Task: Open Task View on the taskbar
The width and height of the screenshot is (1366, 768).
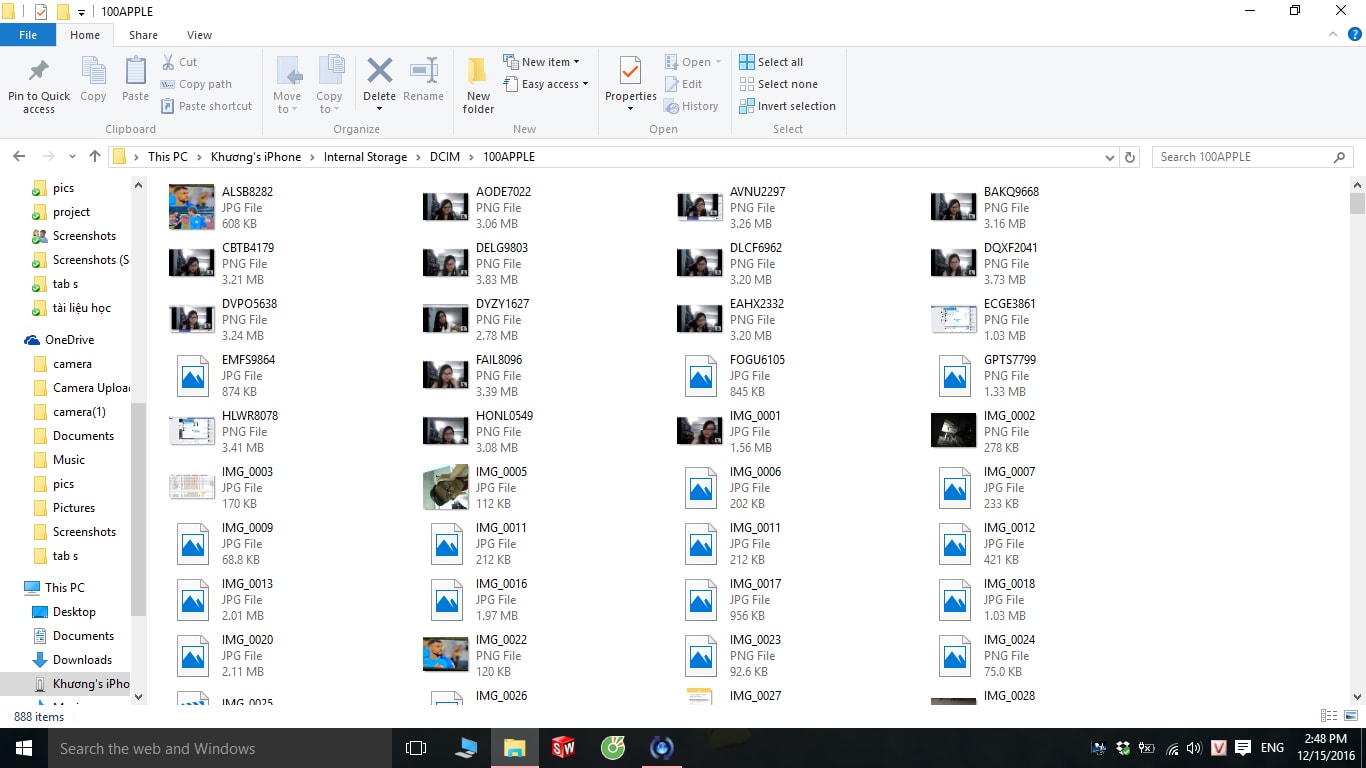Action: [416, 748]
